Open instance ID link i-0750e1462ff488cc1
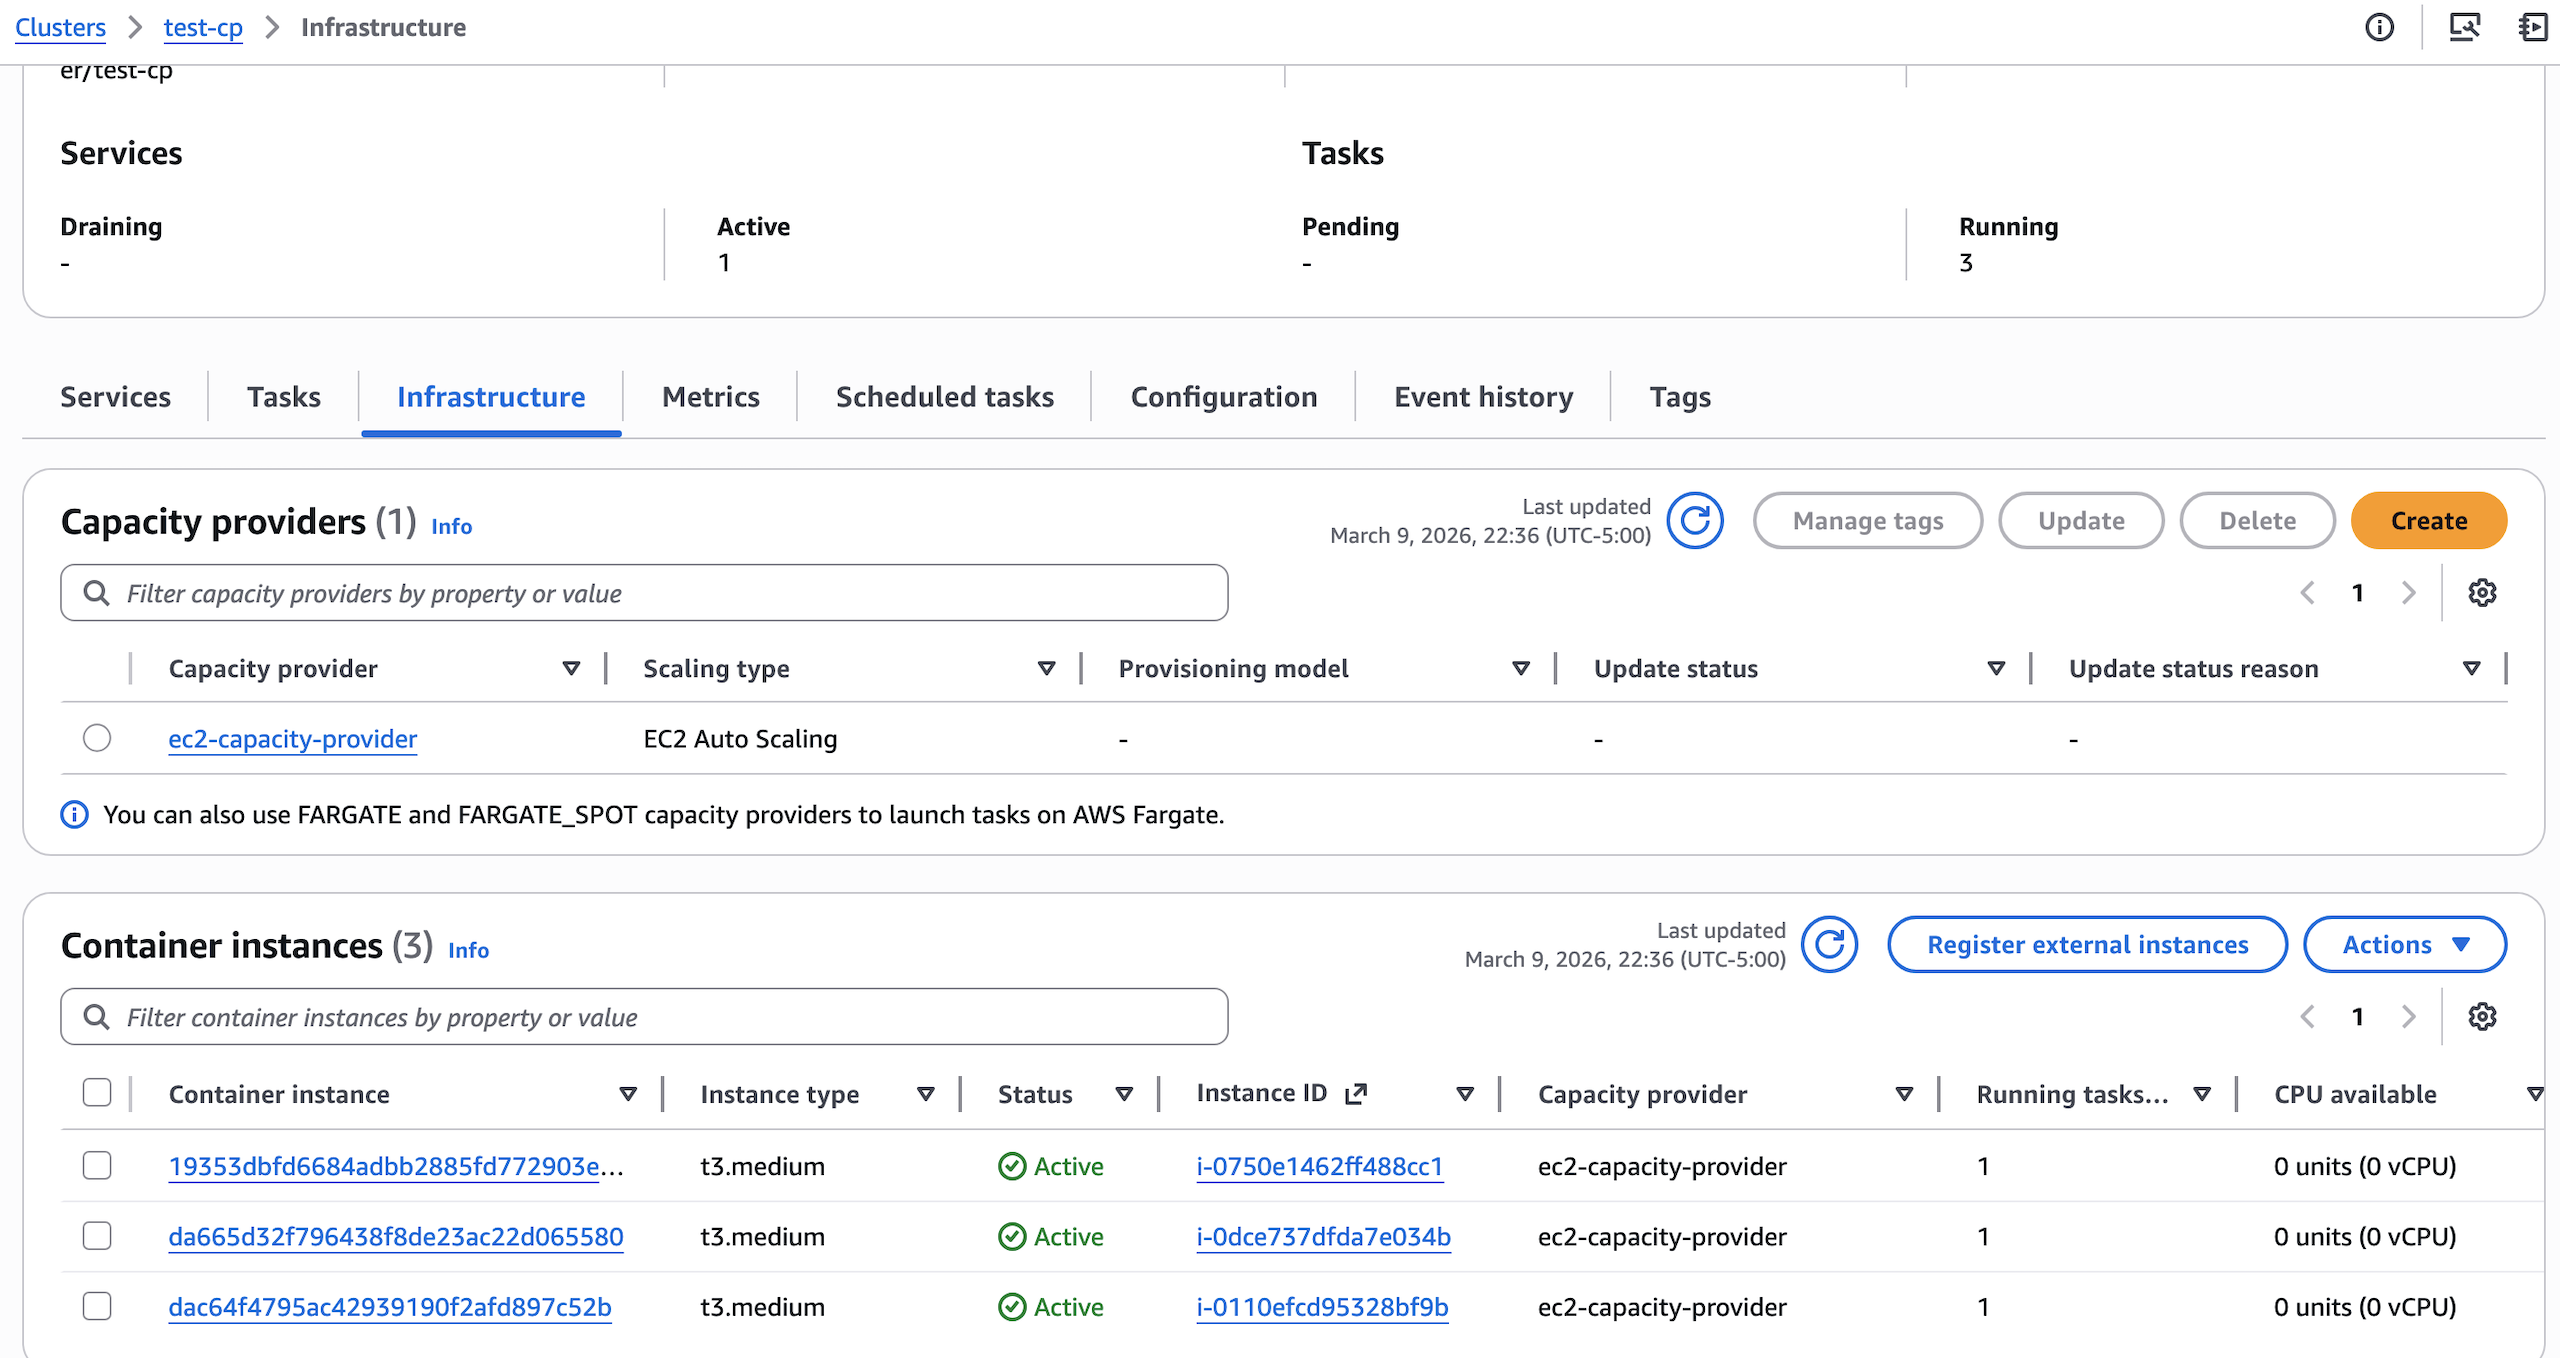The width and height of the screenshot is (2560, 1358). coord(1319,1166)
